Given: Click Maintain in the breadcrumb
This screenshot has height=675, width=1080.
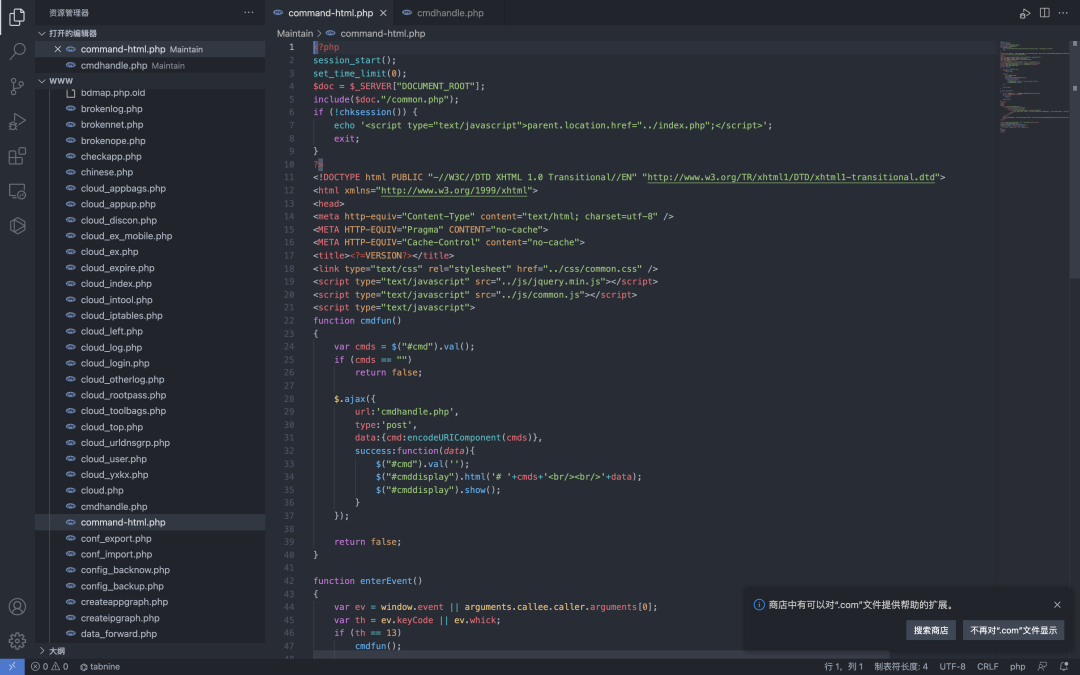Looking at the screenshot, I should [295, 33].
